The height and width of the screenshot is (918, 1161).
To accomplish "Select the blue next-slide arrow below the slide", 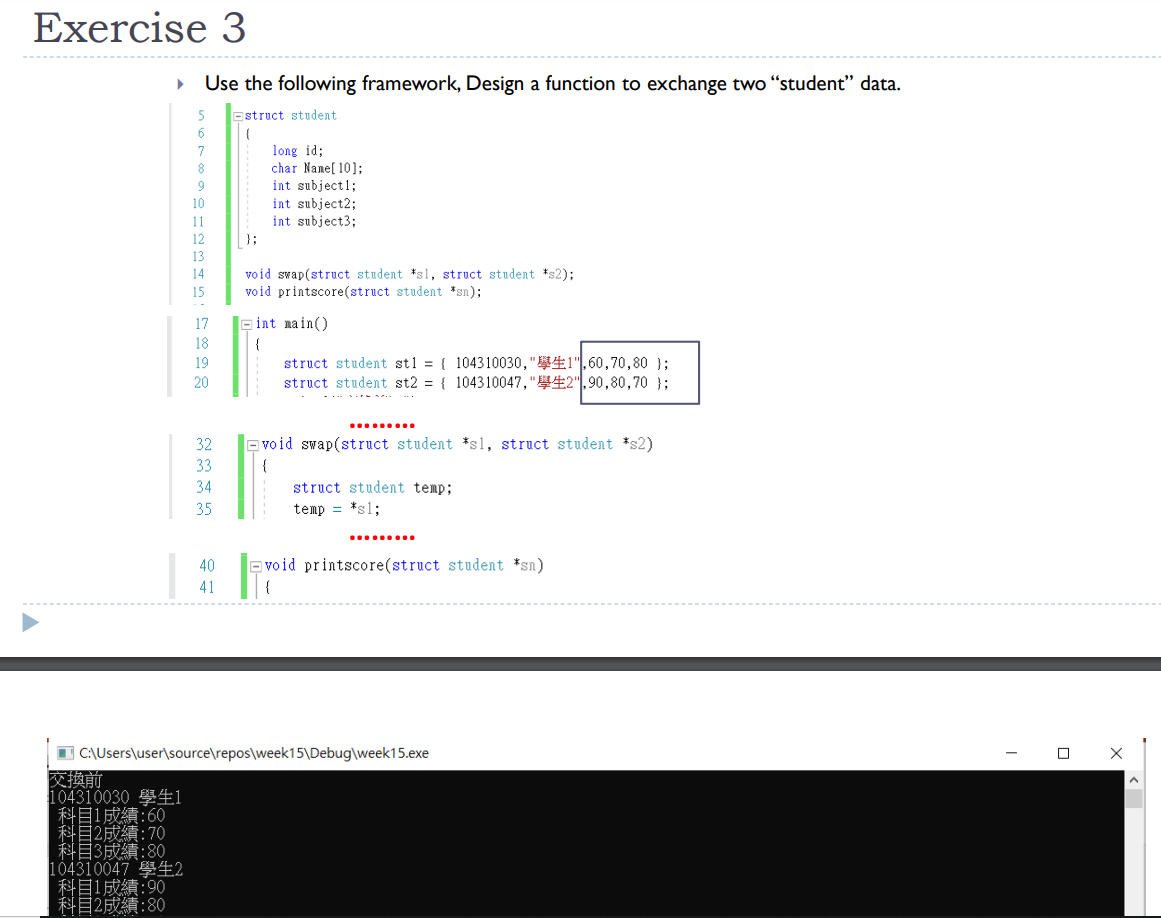I will [x=30, y=622].
